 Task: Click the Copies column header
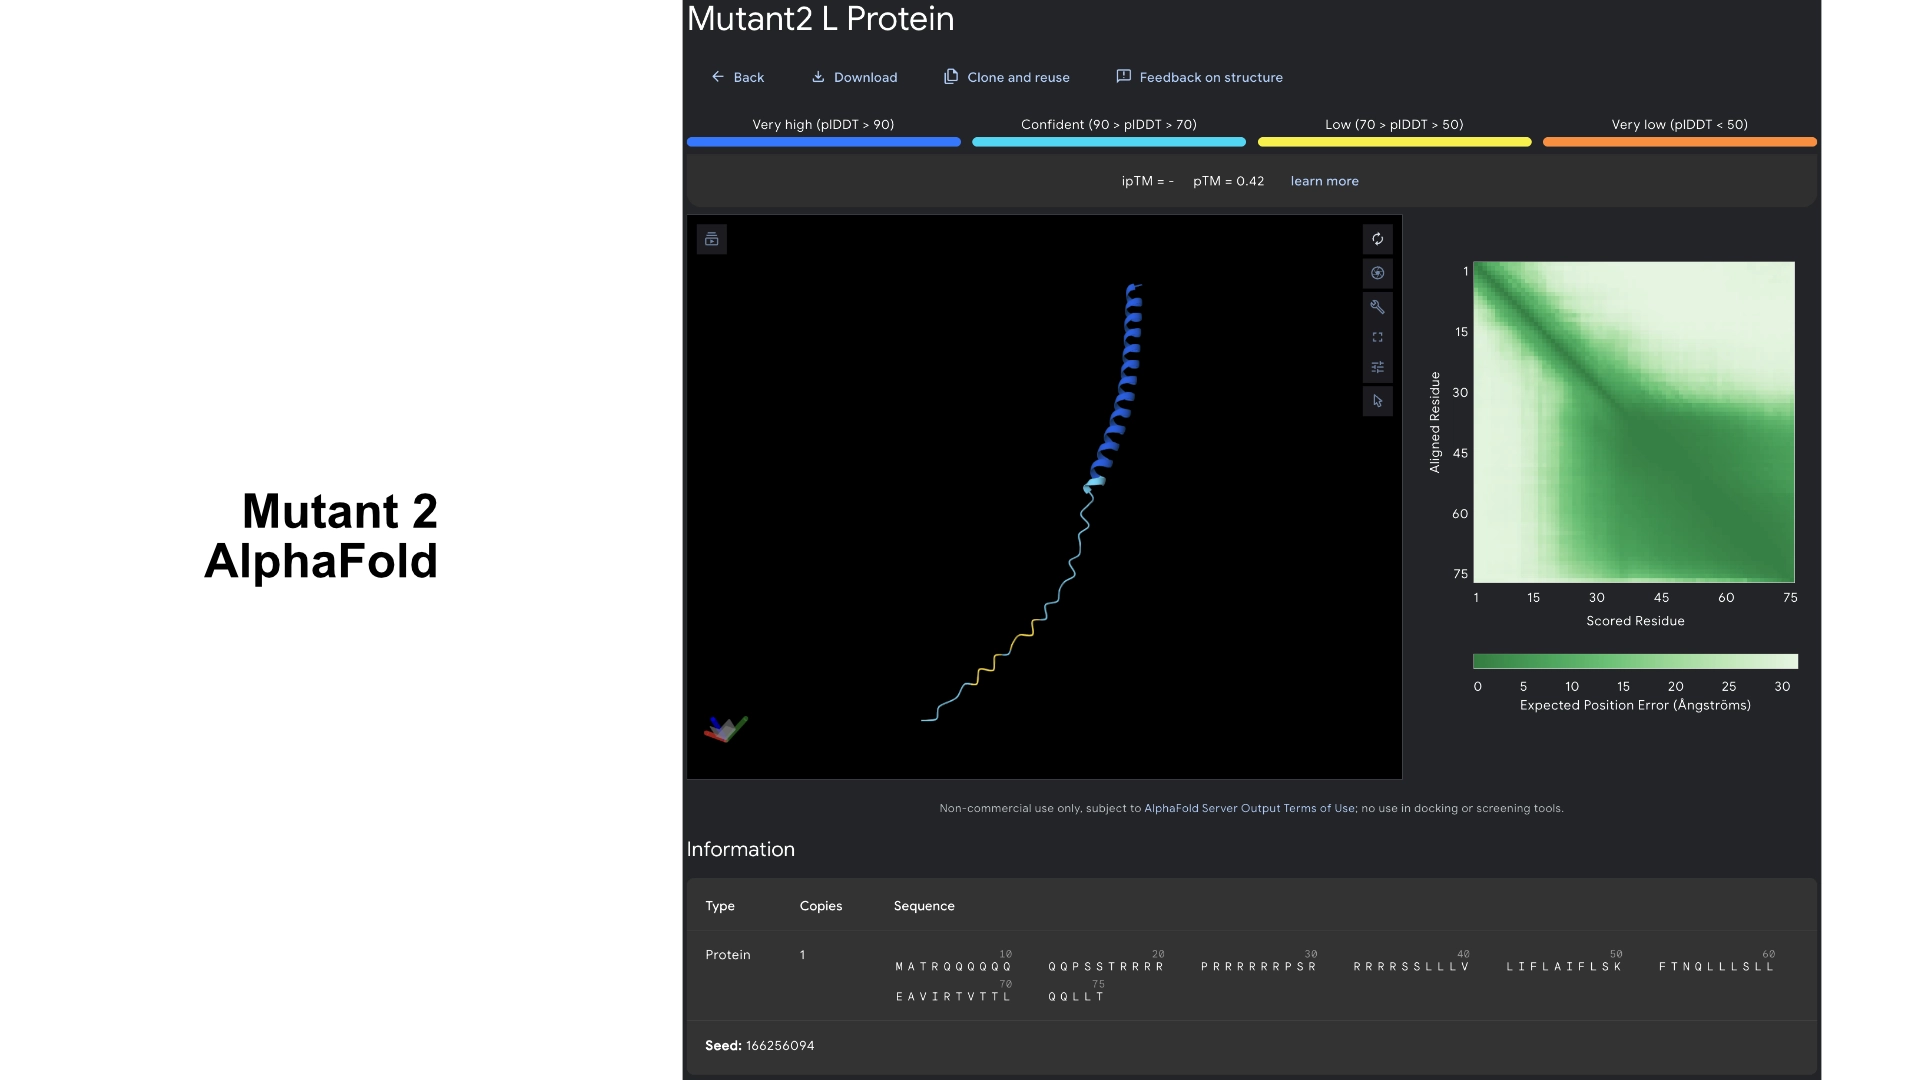click(821, 906)
